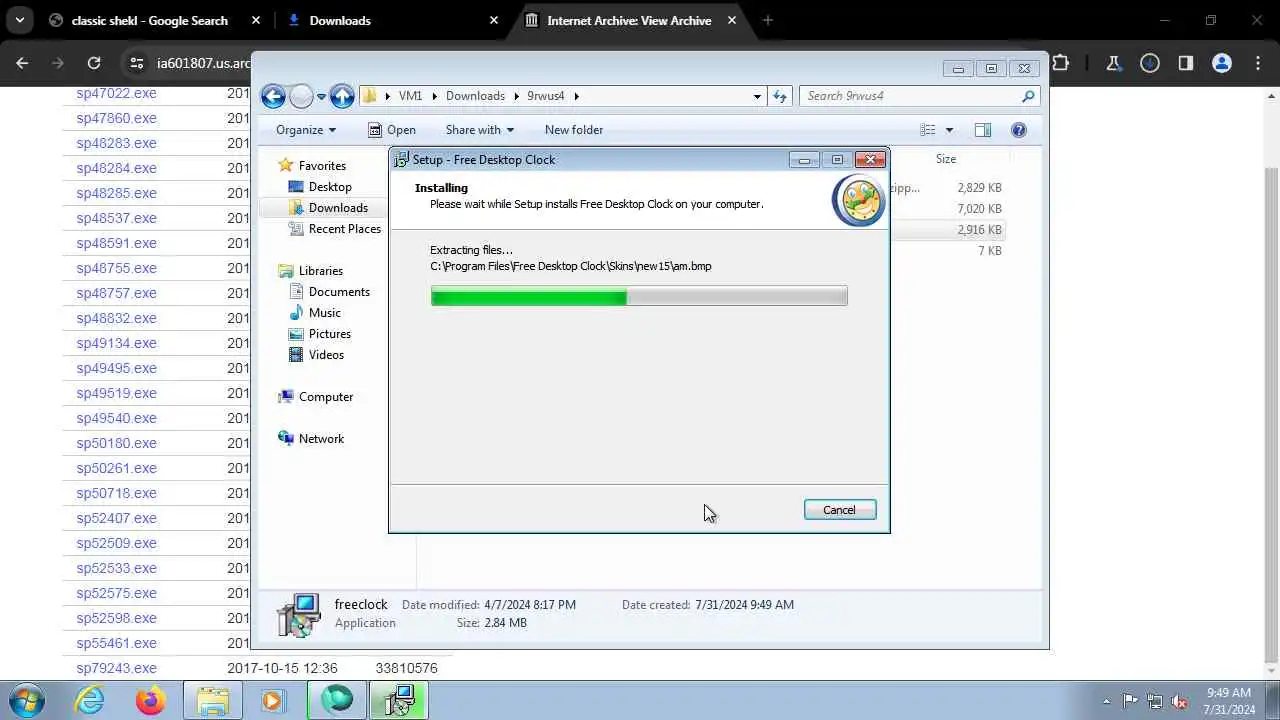Open sp48537.exe link
1280x720 pixels.
[x=116, y=218]
